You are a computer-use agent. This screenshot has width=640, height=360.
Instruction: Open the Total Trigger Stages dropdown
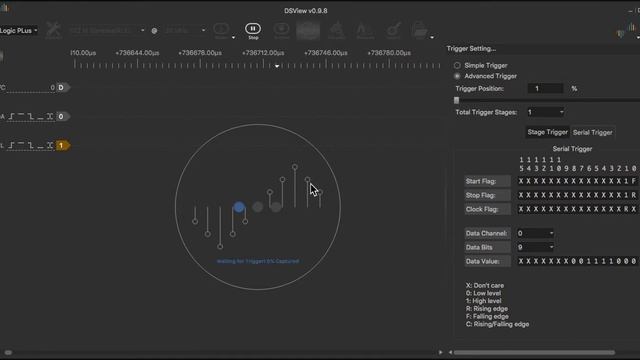(x=545, y=112)
